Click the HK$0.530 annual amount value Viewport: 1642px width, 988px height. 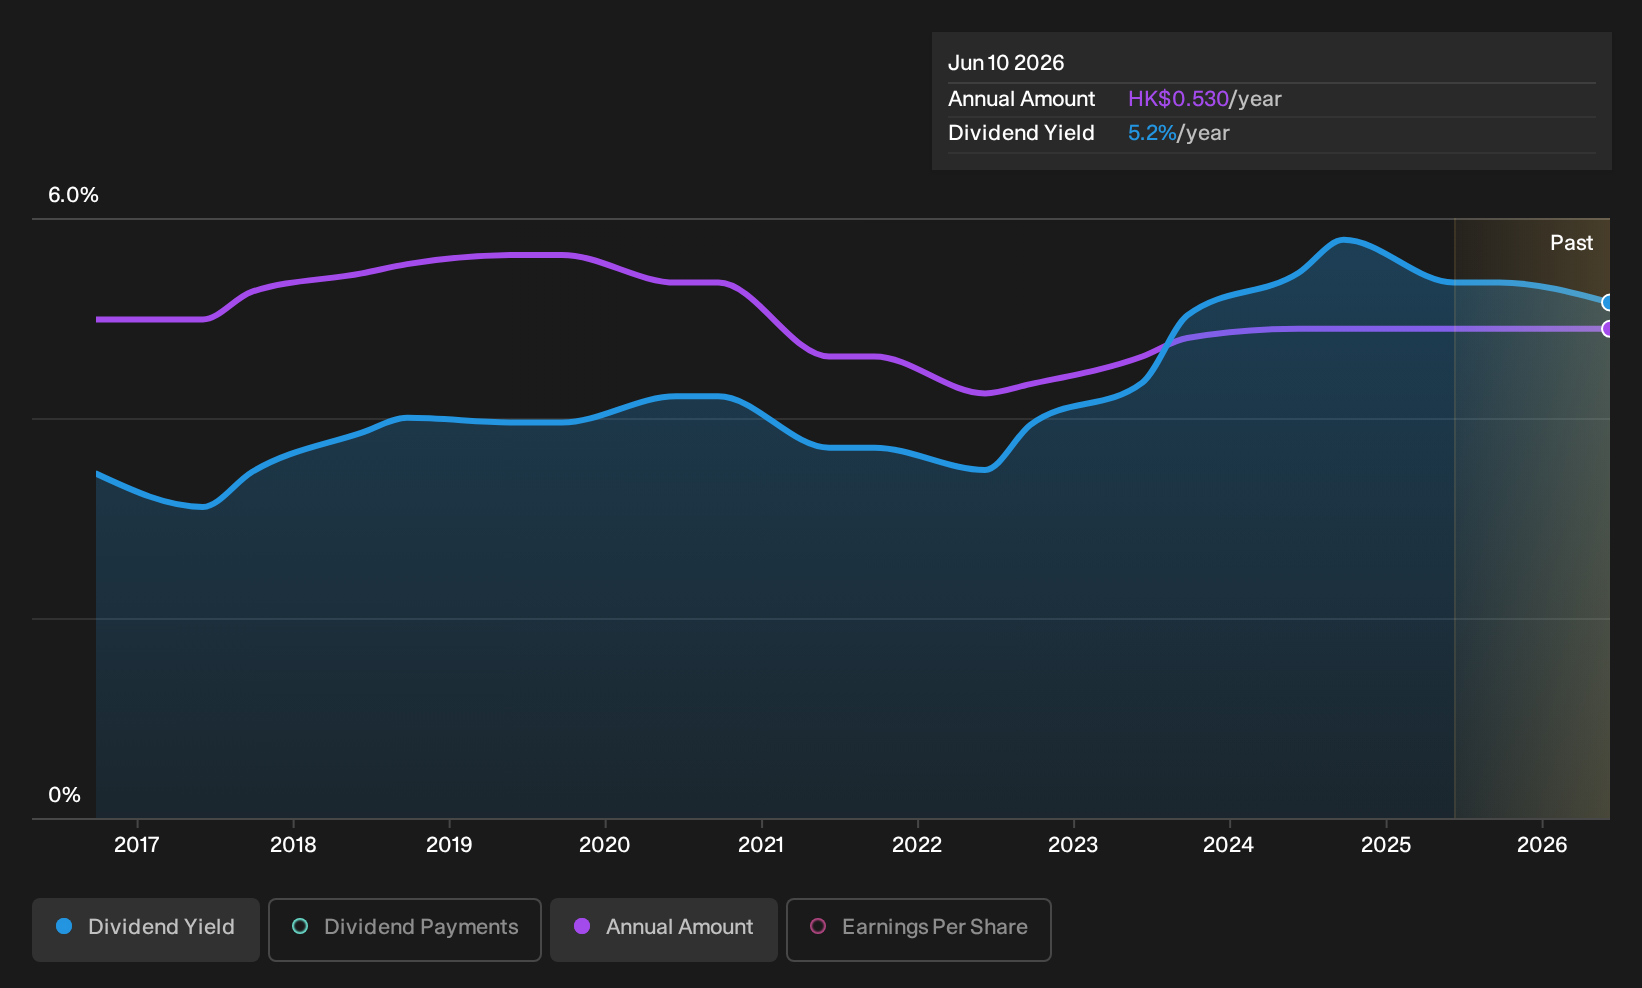pos(1178,99)
